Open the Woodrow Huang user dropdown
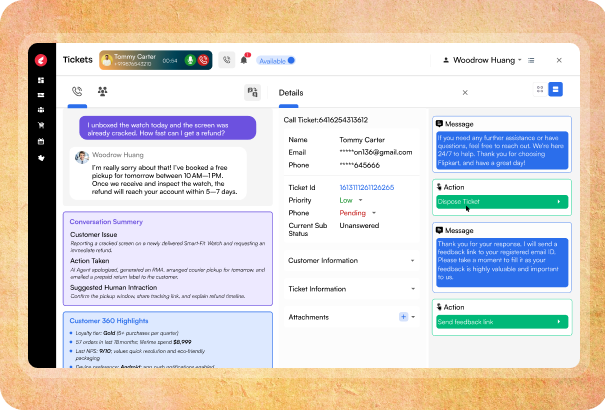Screen dimensions: 608x410 coord(484,60)
